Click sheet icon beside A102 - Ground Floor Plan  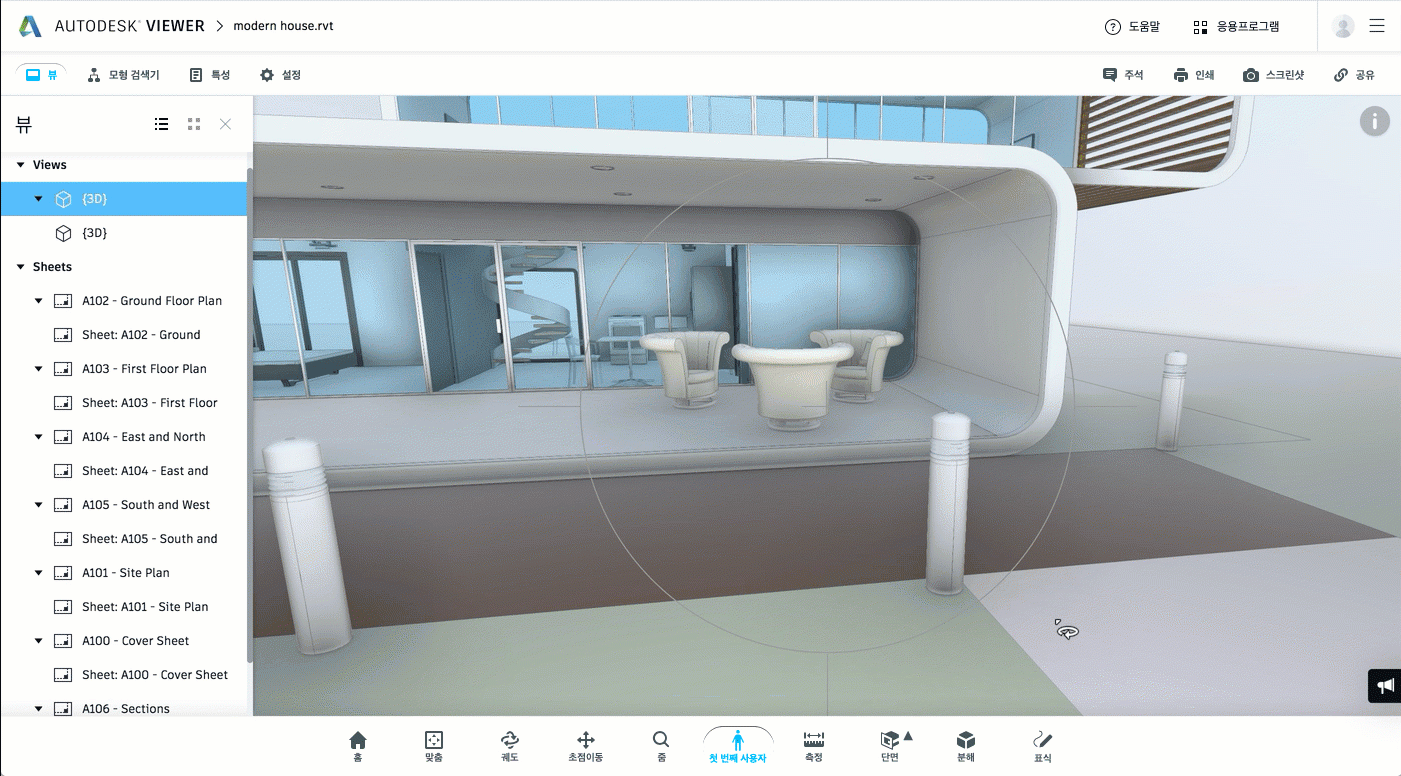coord(63,301)
